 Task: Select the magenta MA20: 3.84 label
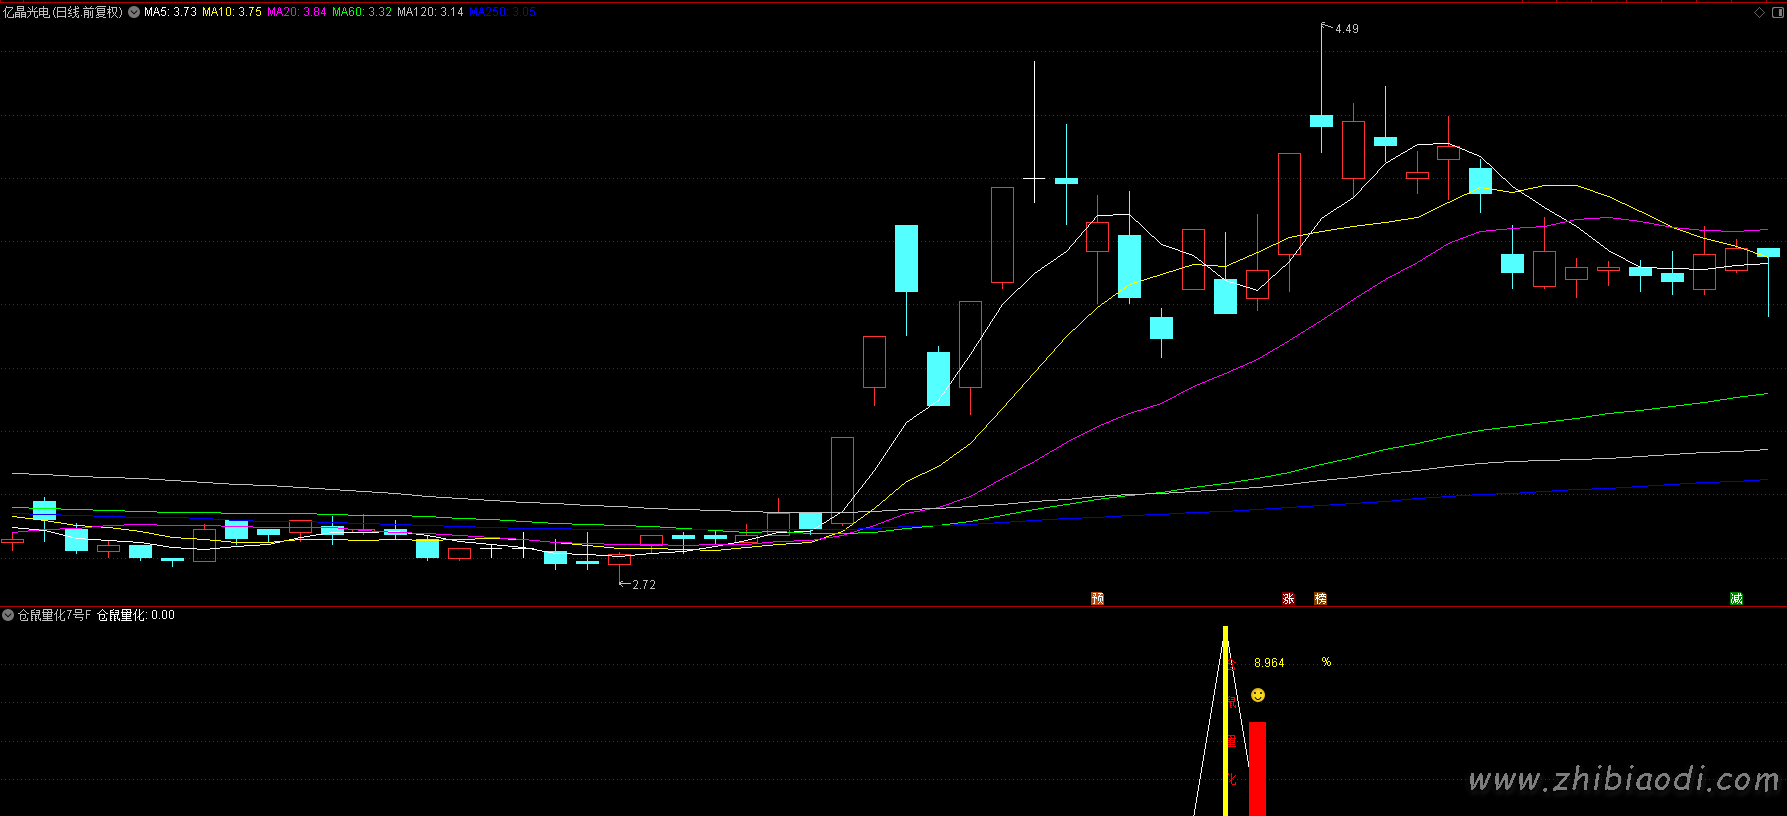[x=297, y=12]
